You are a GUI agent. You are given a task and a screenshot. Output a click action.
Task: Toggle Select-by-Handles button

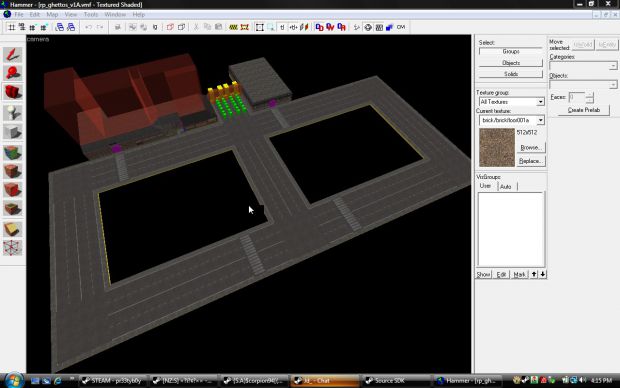[x=260, y=27]
